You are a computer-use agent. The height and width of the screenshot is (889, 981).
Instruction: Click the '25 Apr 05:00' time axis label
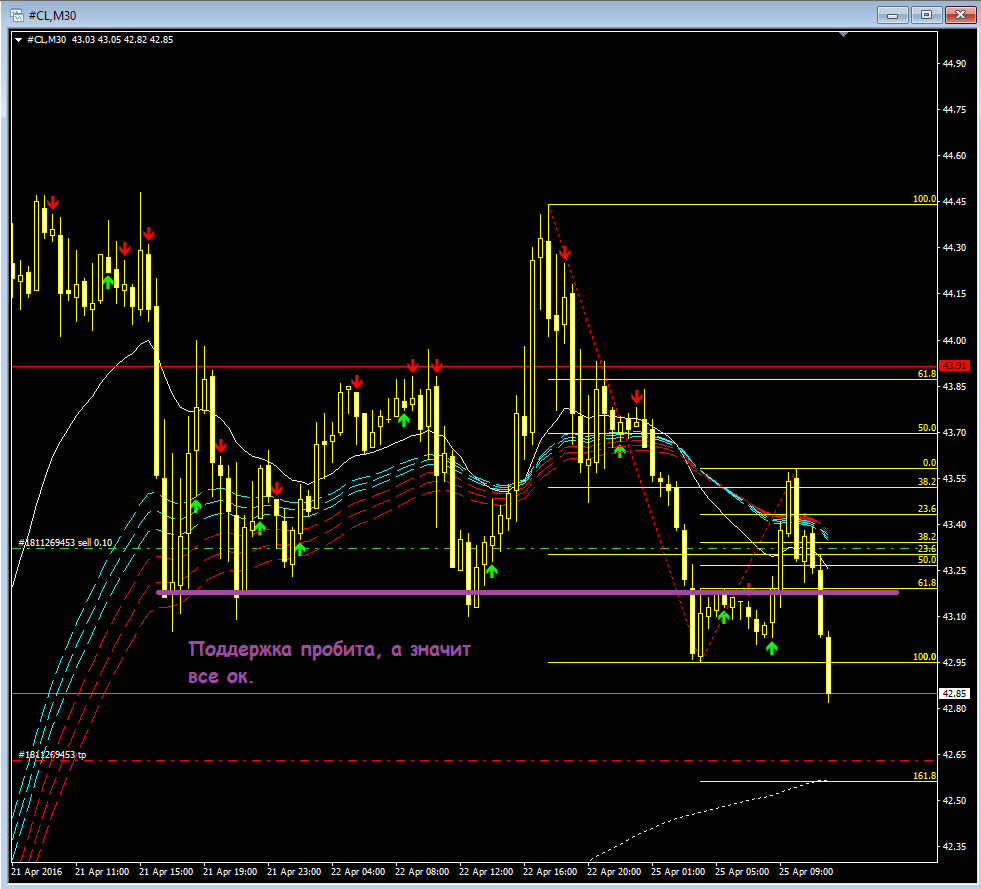742,871
